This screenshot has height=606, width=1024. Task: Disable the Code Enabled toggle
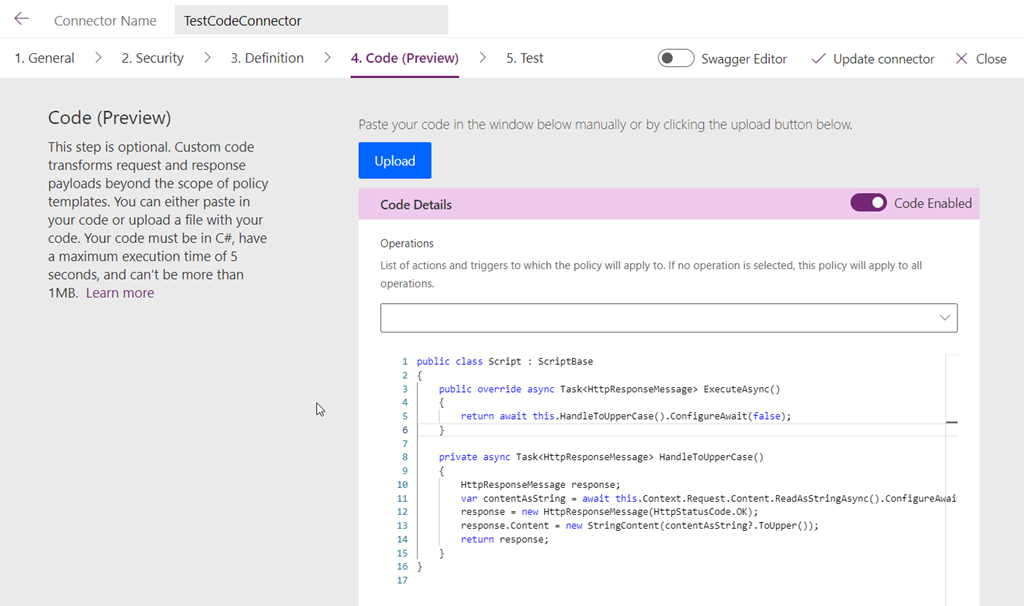point(868,203)
